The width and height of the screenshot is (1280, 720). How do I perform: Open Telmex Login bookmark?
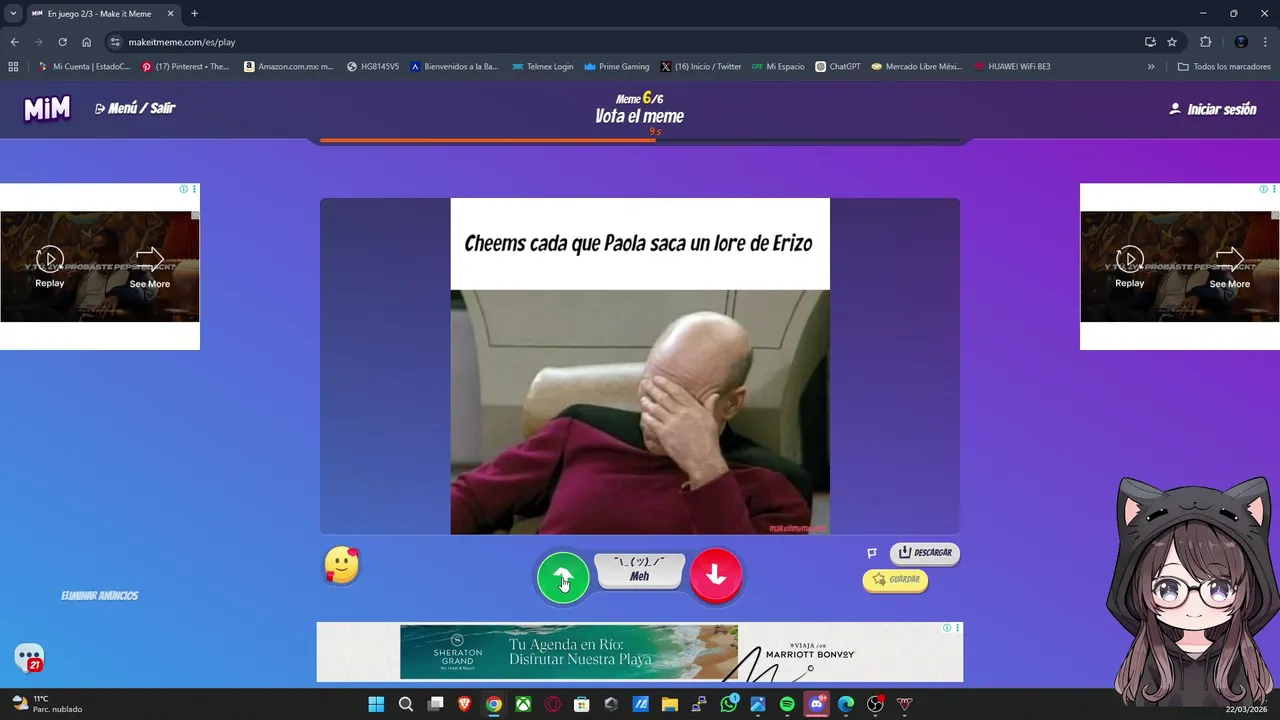542,67
